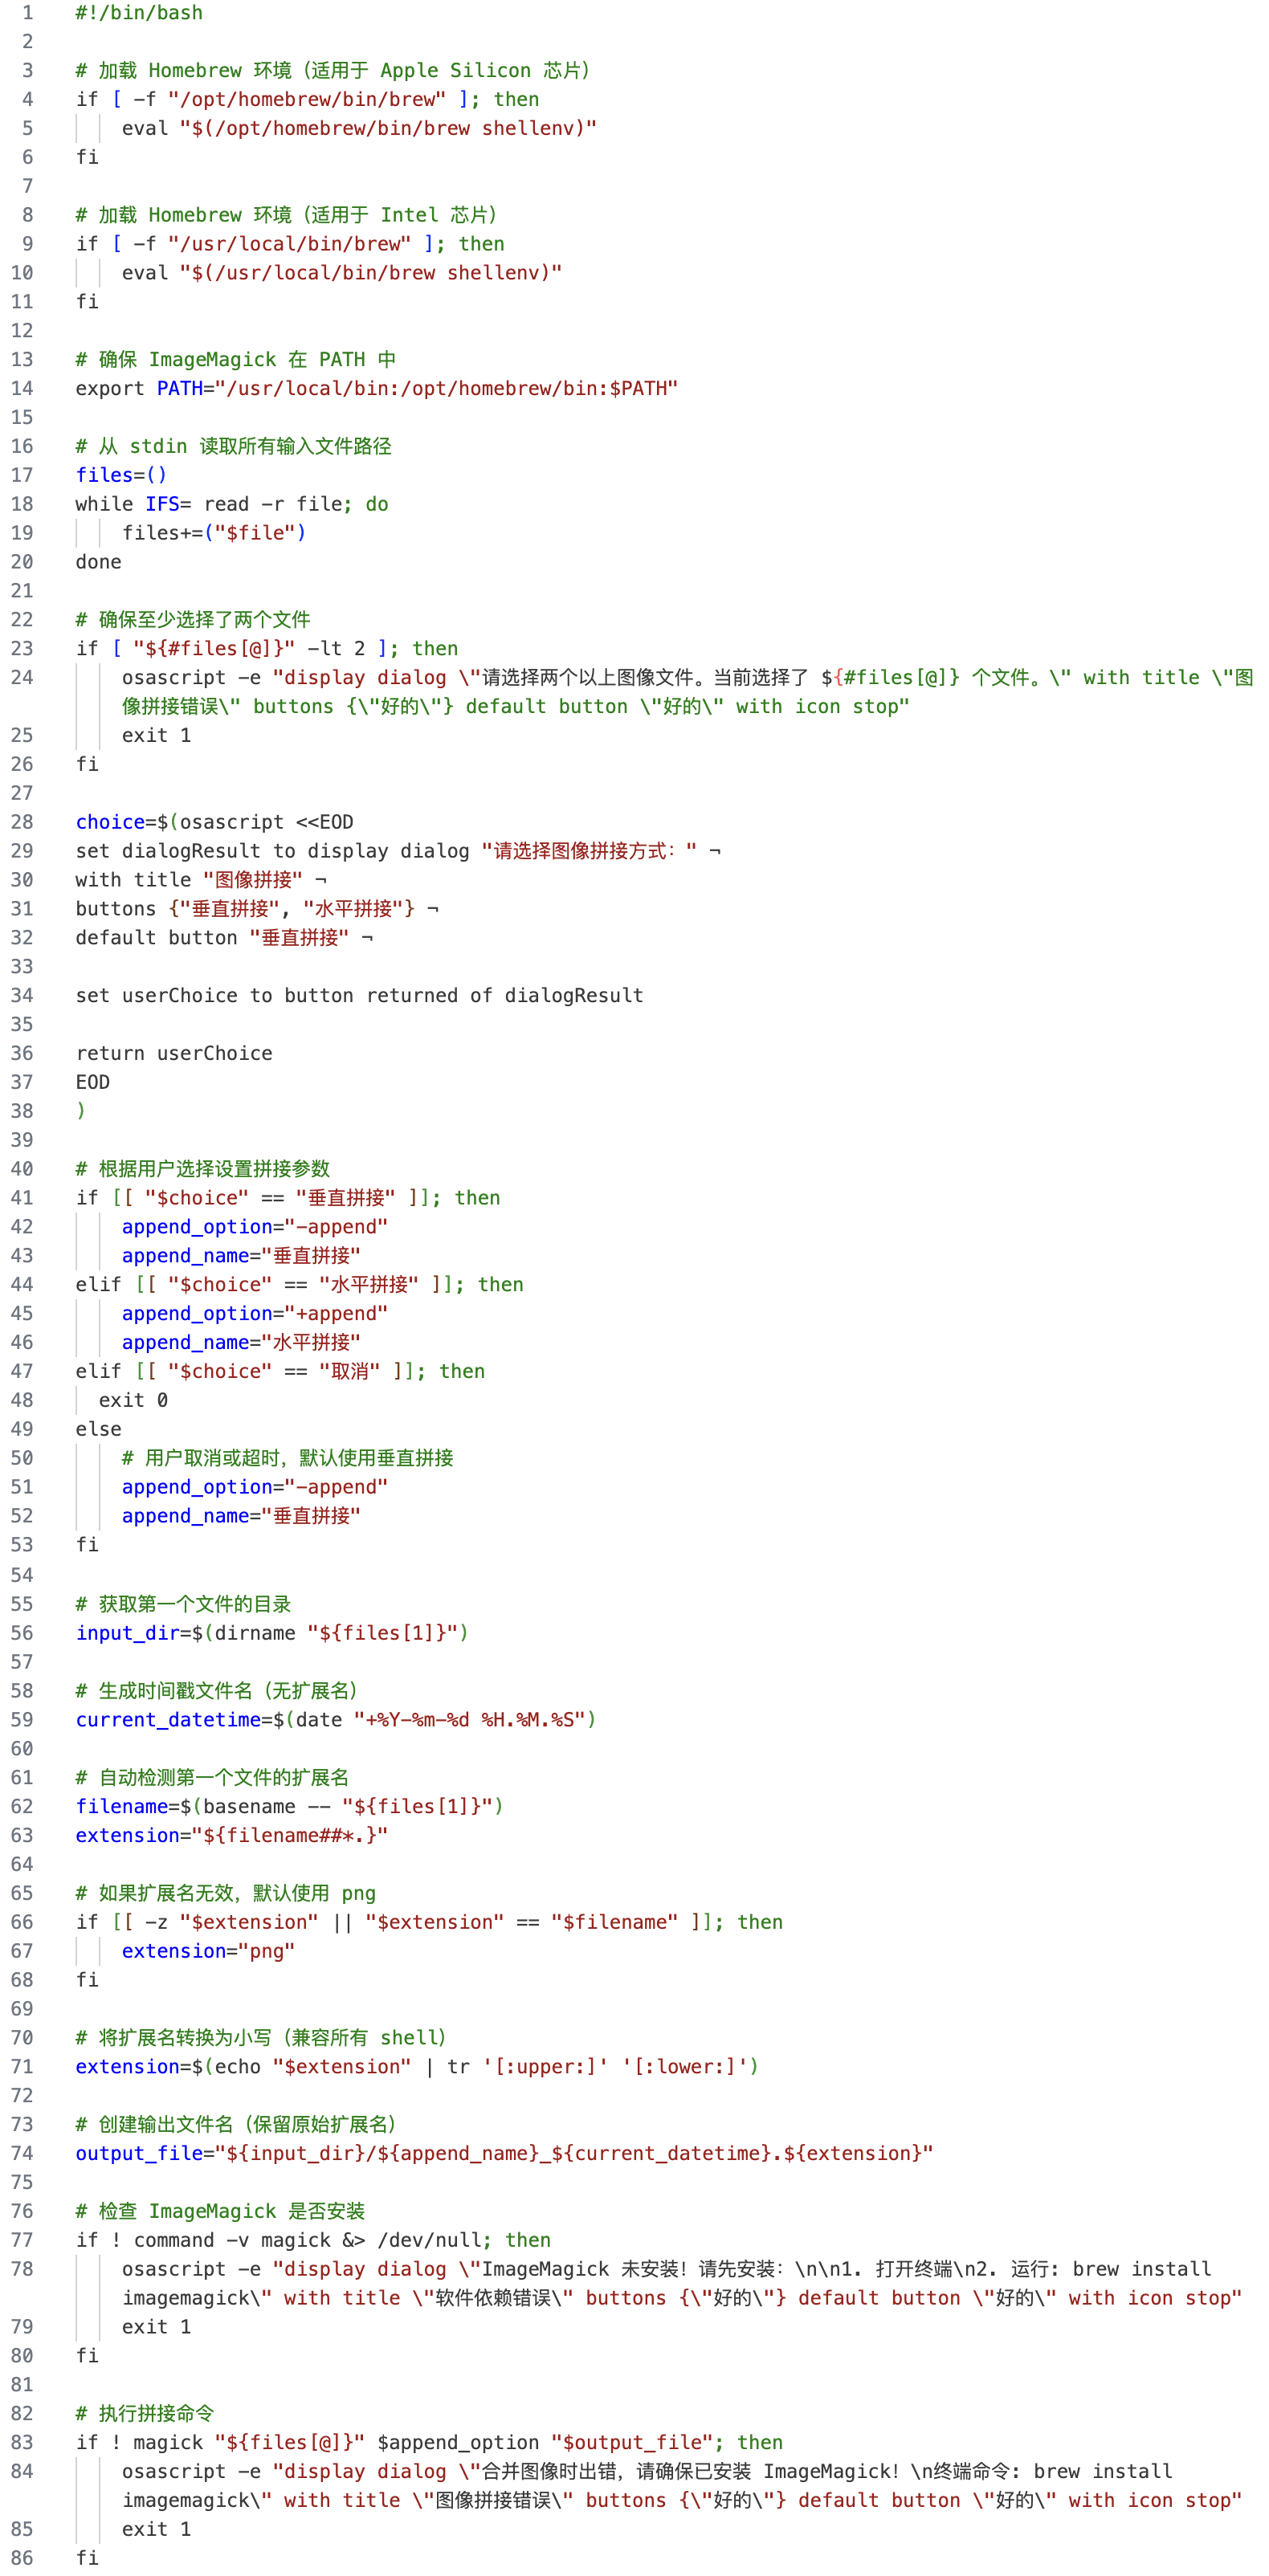Click line number 28 in the gutter
This screenshot has height=2576, width=1269.
(22, 822)
